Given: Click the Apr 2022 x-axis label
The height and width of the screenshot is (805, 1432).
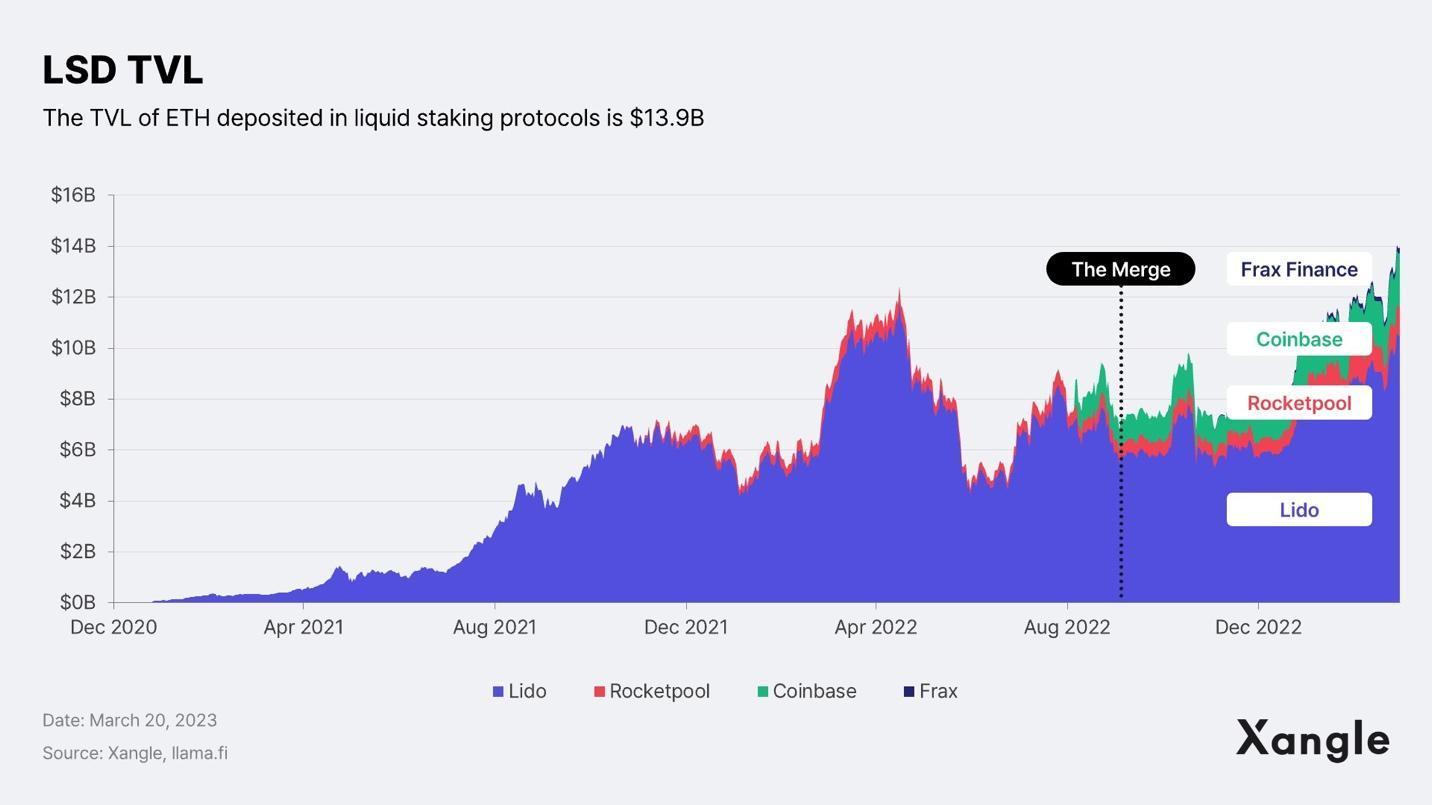Looking at the screenshot, I should click(876, 627).
